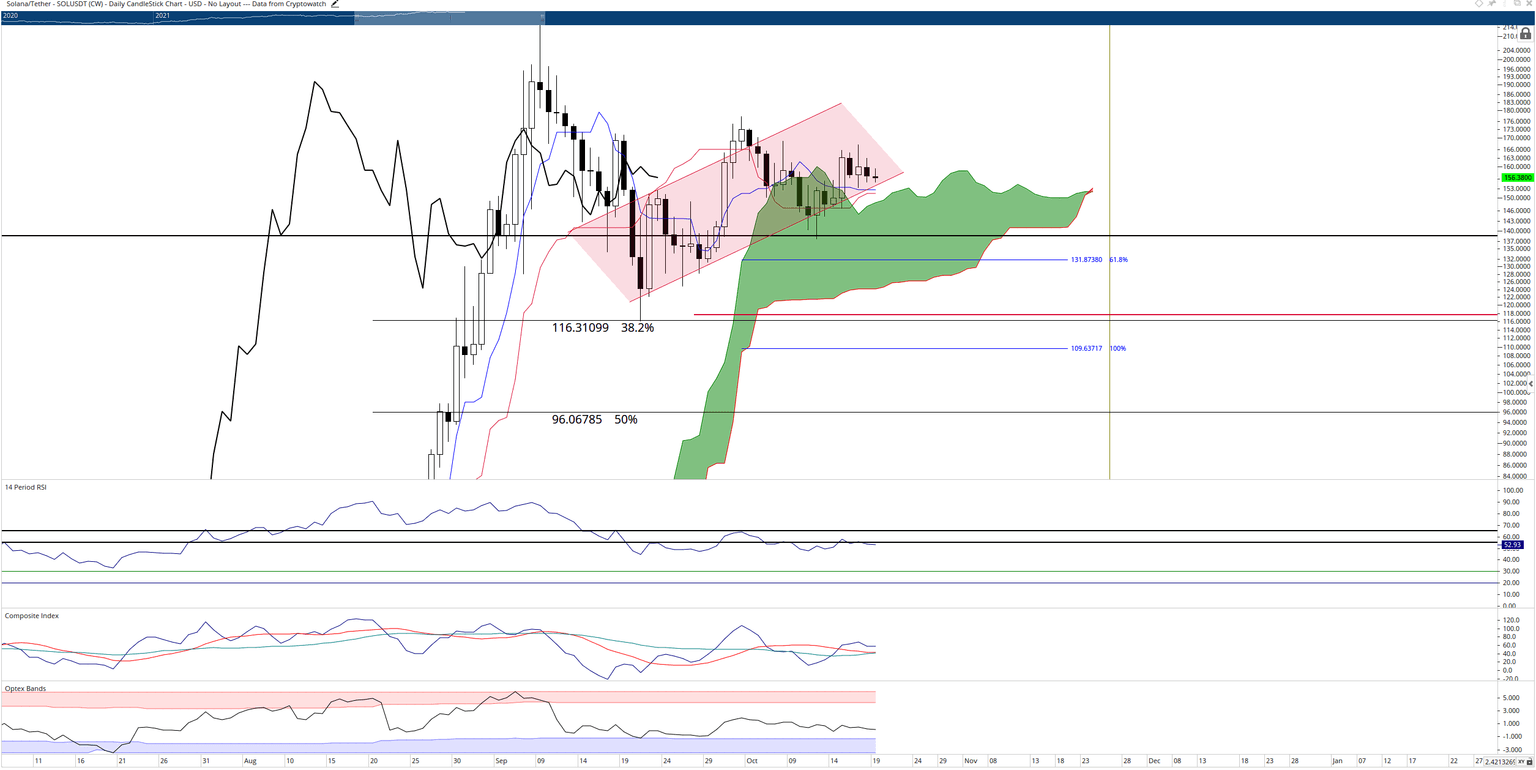Click the 52.93 RSI value tag
This screenshot has height=770, width=1536.
pyautogui.click(x=1513, y=545)
